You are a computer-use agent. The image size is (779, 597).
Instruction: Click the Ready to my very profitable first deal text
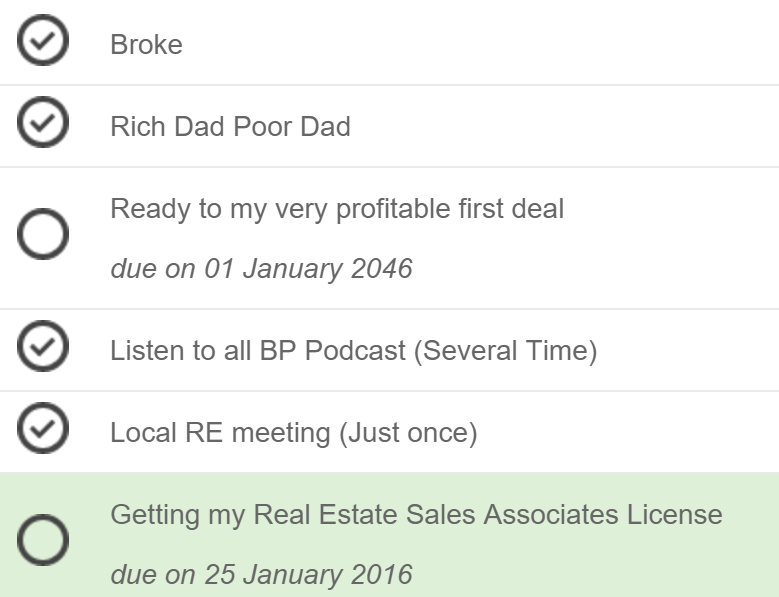[336, 209]
